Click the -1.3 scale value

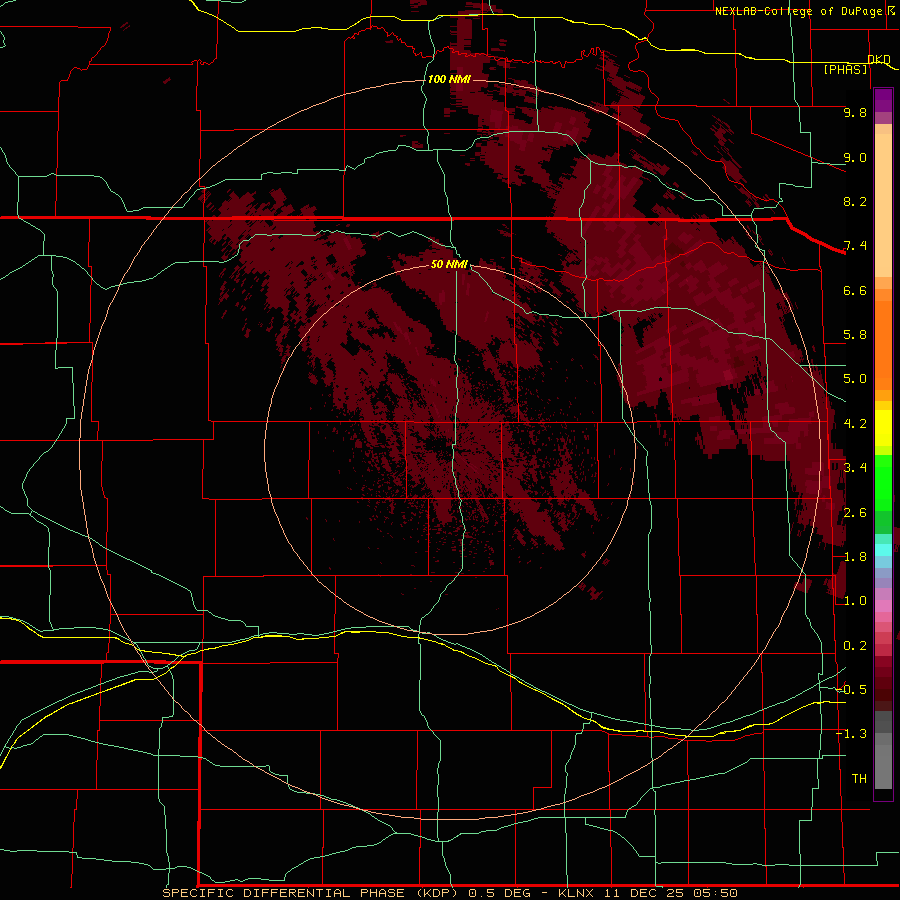tap(851, 734)
